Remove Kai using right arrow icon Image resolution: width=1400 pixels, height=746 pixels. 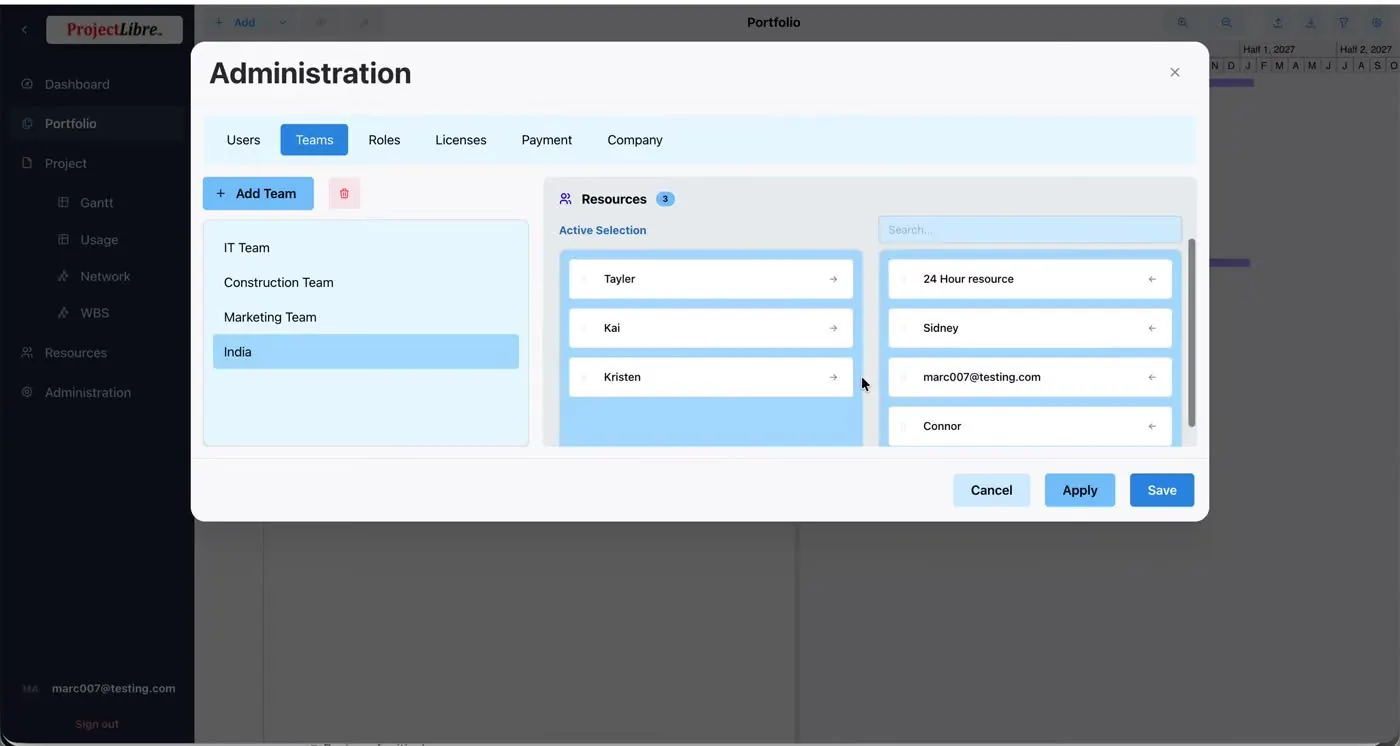[833, 328]
